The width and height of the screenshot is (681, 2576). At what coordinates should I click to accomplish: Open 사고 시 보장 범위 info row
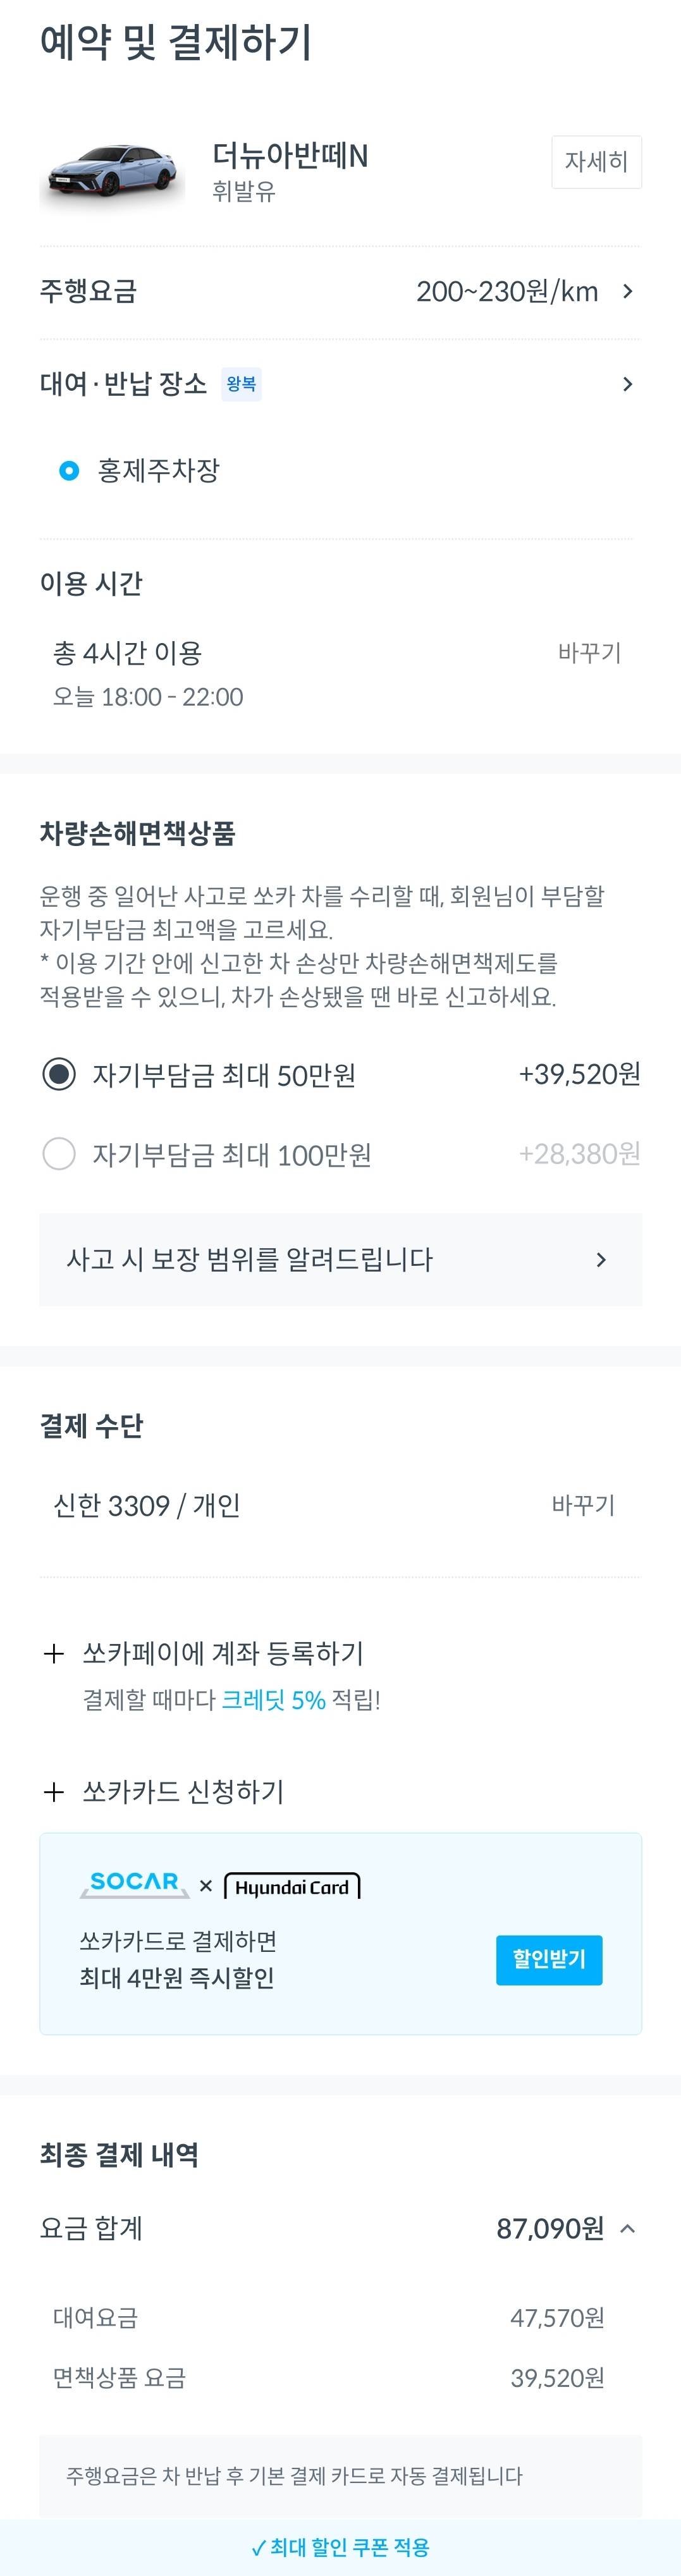[340, 1259]
